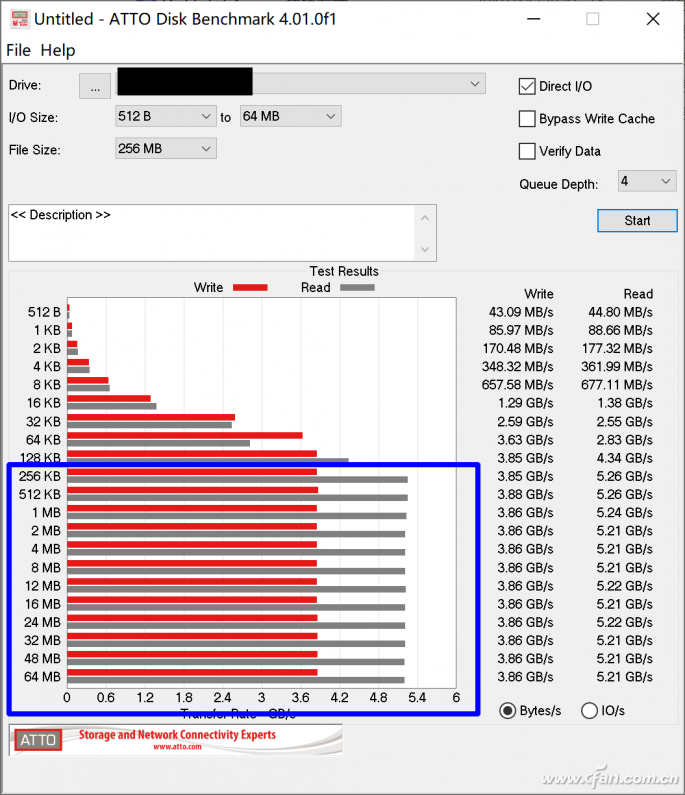Click the read value 4.34 GB/s
Image resolution: width=685 pixels, height=795 pixels.
[625, 458]
